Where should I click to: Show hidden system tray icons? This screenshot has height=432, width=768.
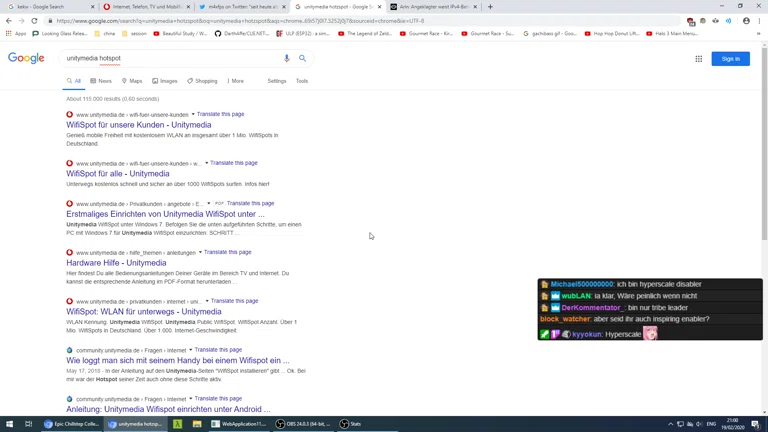[670, 424]
